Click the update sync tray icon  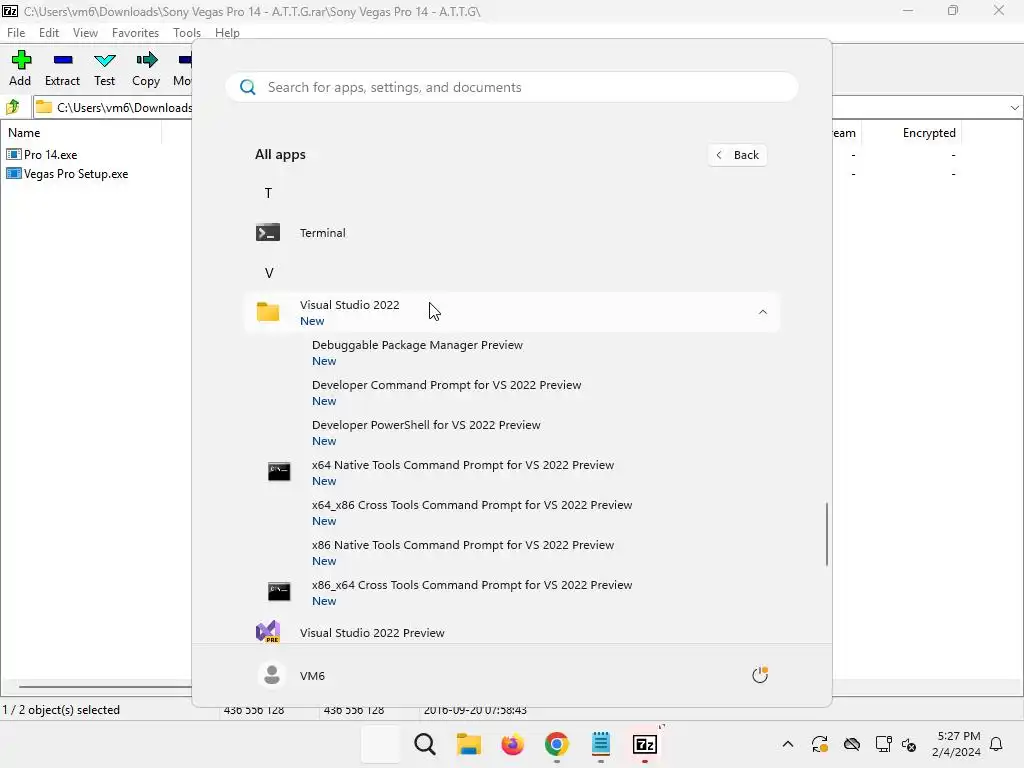820,744
